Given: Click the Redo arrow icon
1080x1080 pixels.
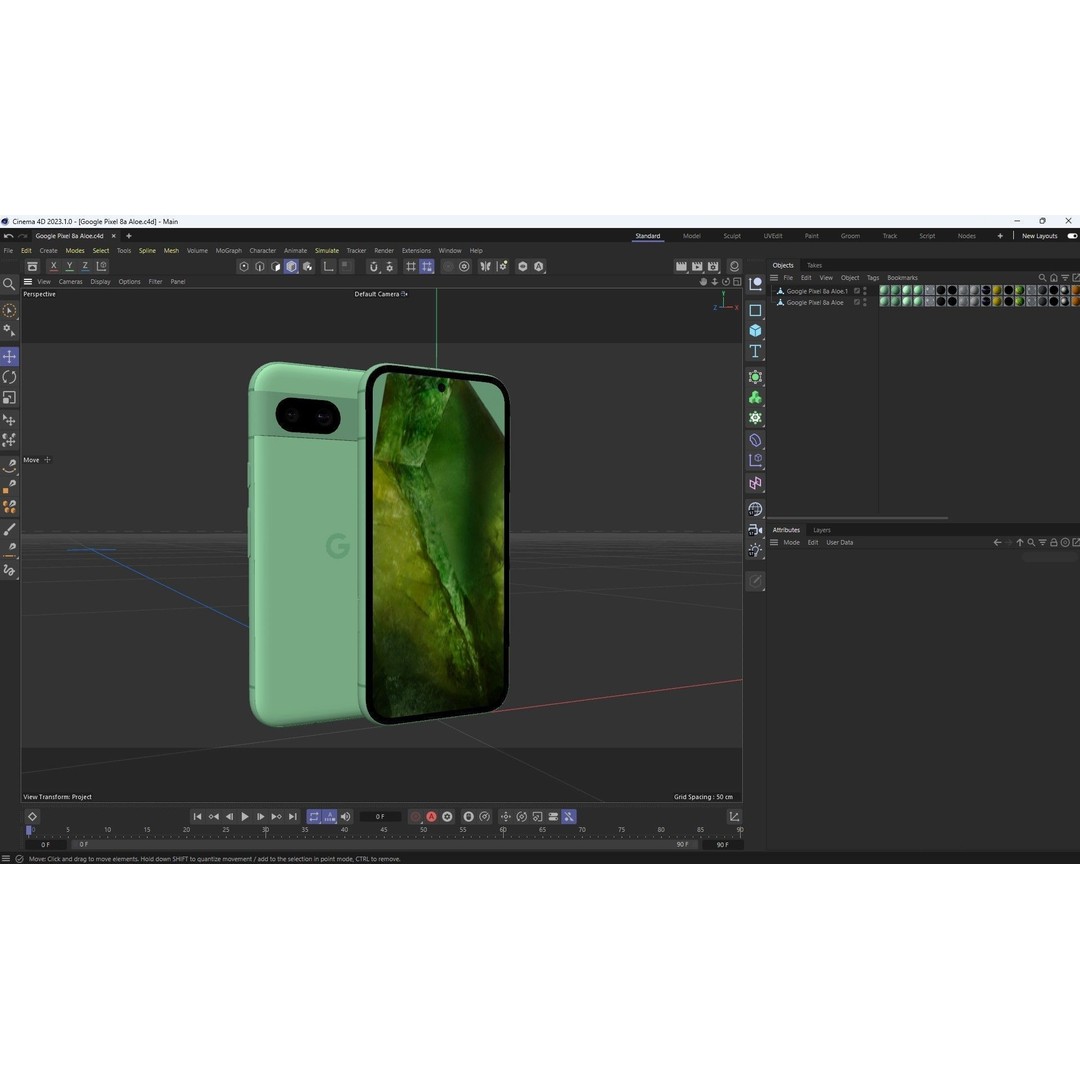Looking at the screenshot, I should (23, 236).
